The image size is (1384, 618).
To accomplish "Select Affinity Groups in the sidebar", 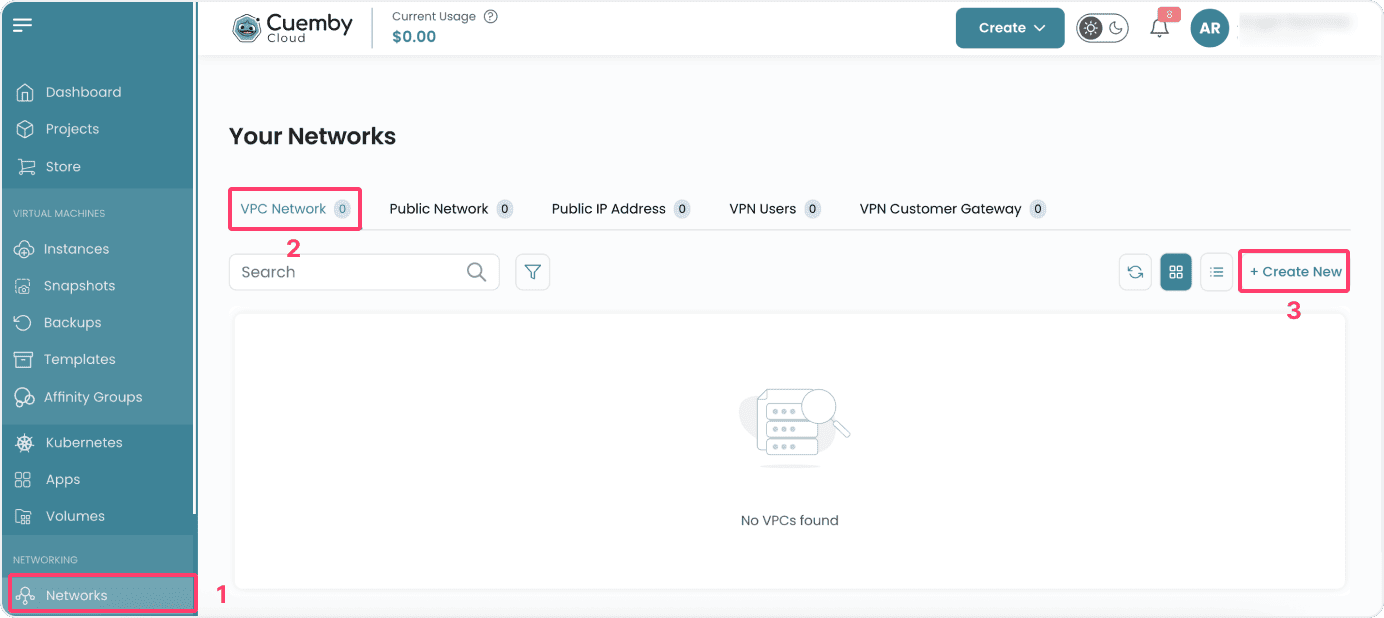I will pos(24,396).
